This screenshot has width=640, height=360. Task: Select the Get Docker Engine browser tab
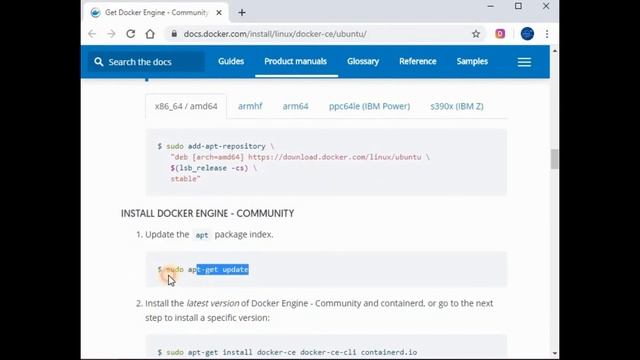pos(155,13)
